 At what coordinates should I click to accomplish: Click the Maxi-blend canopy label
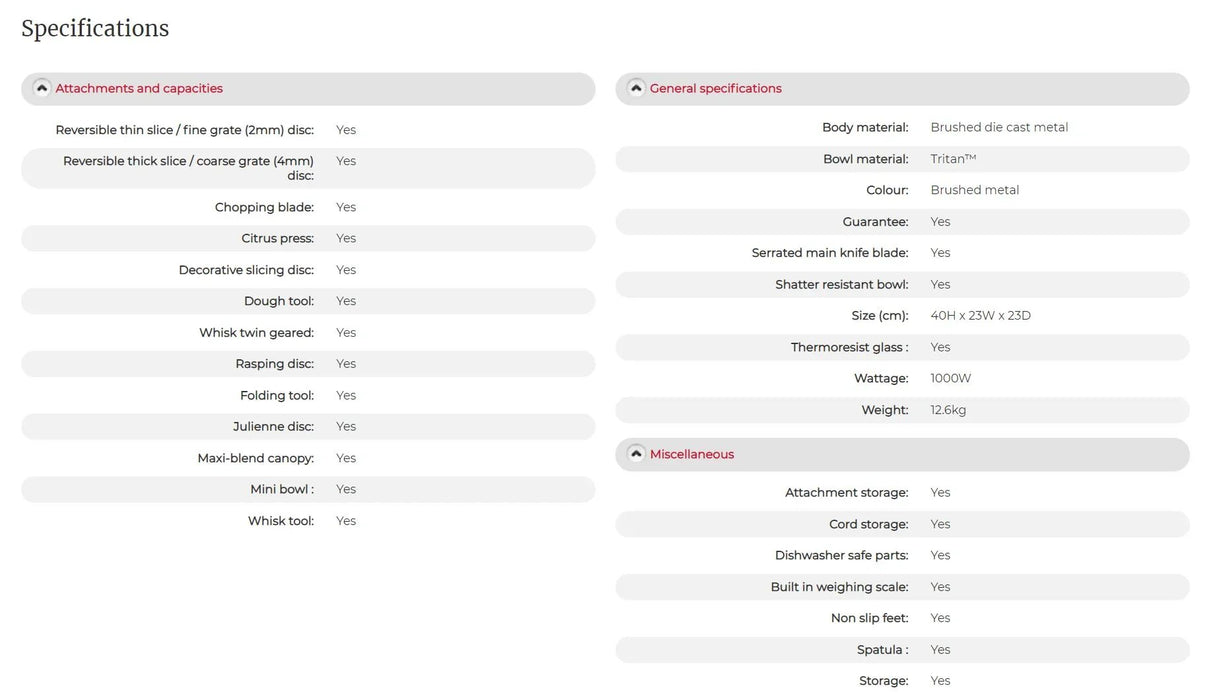pyautogui.click(x=255, y=459)
